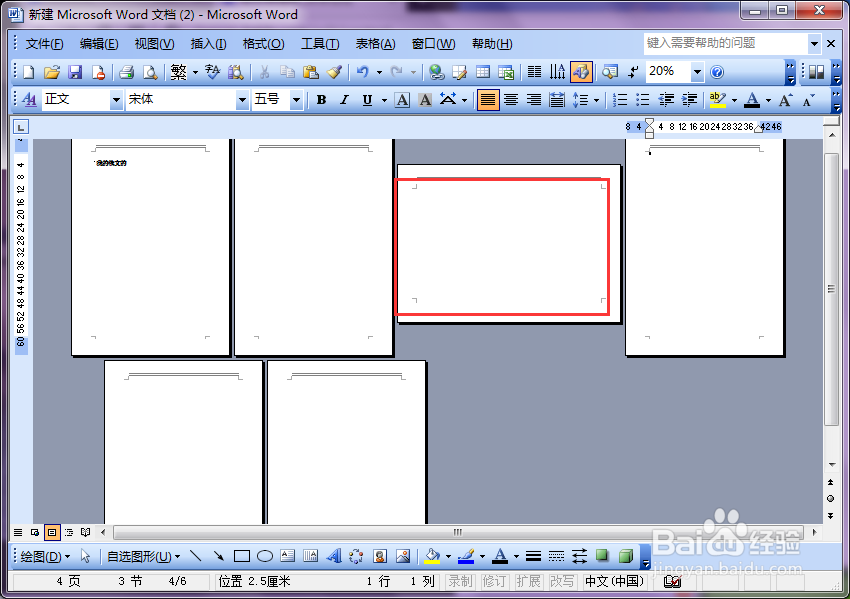Toggle Bold formatting
The width and height of the screenshot is (850, 599).
pos(321,100)
